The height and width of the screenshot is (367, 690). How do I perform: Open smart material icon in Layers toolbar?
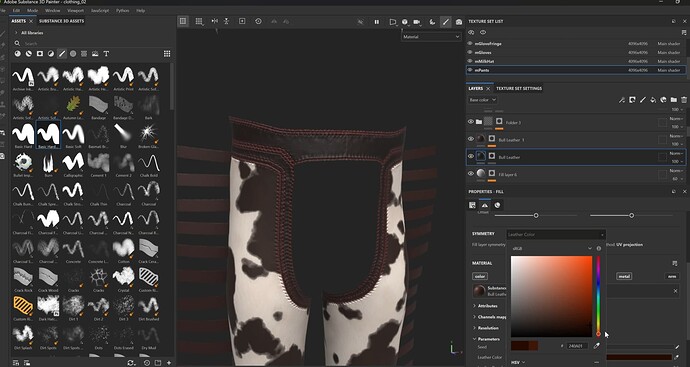[x=663, y=100]
